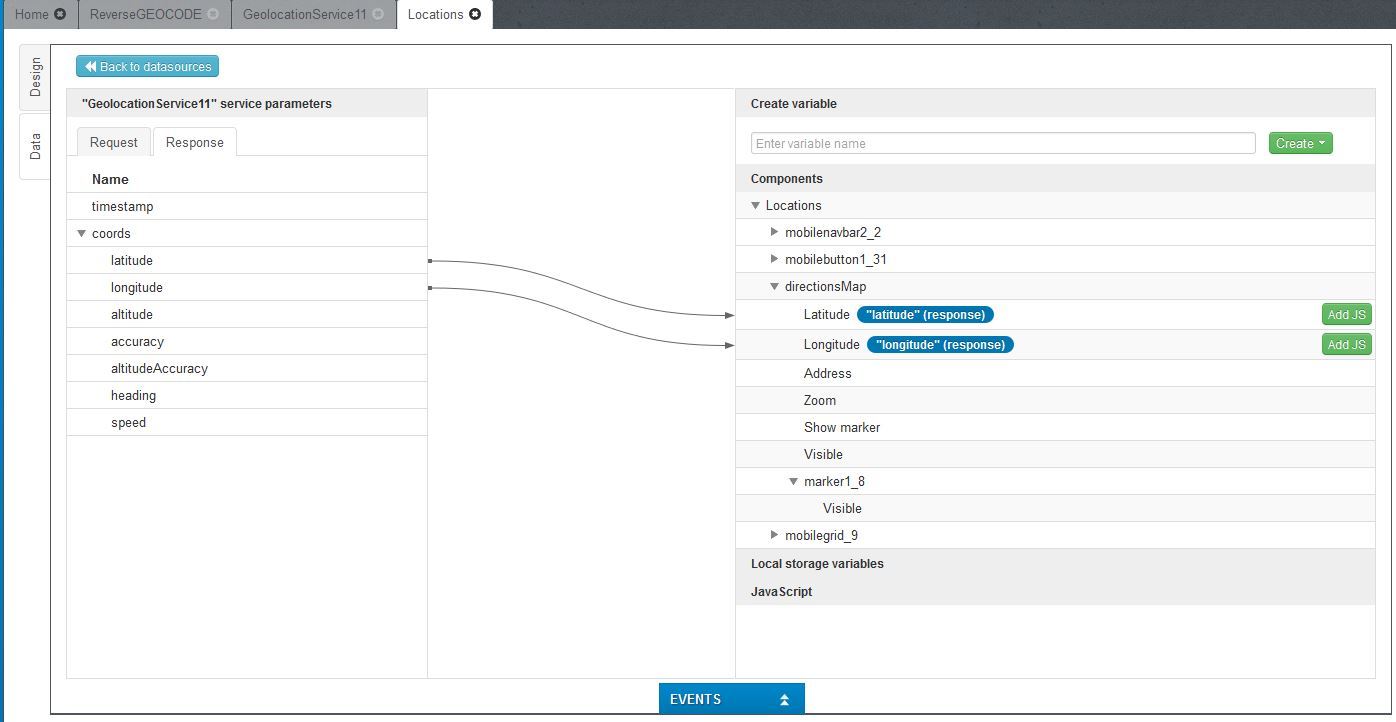Click the variable name input field
This screenshot has width=1396, height=722.
point(1002,143)
